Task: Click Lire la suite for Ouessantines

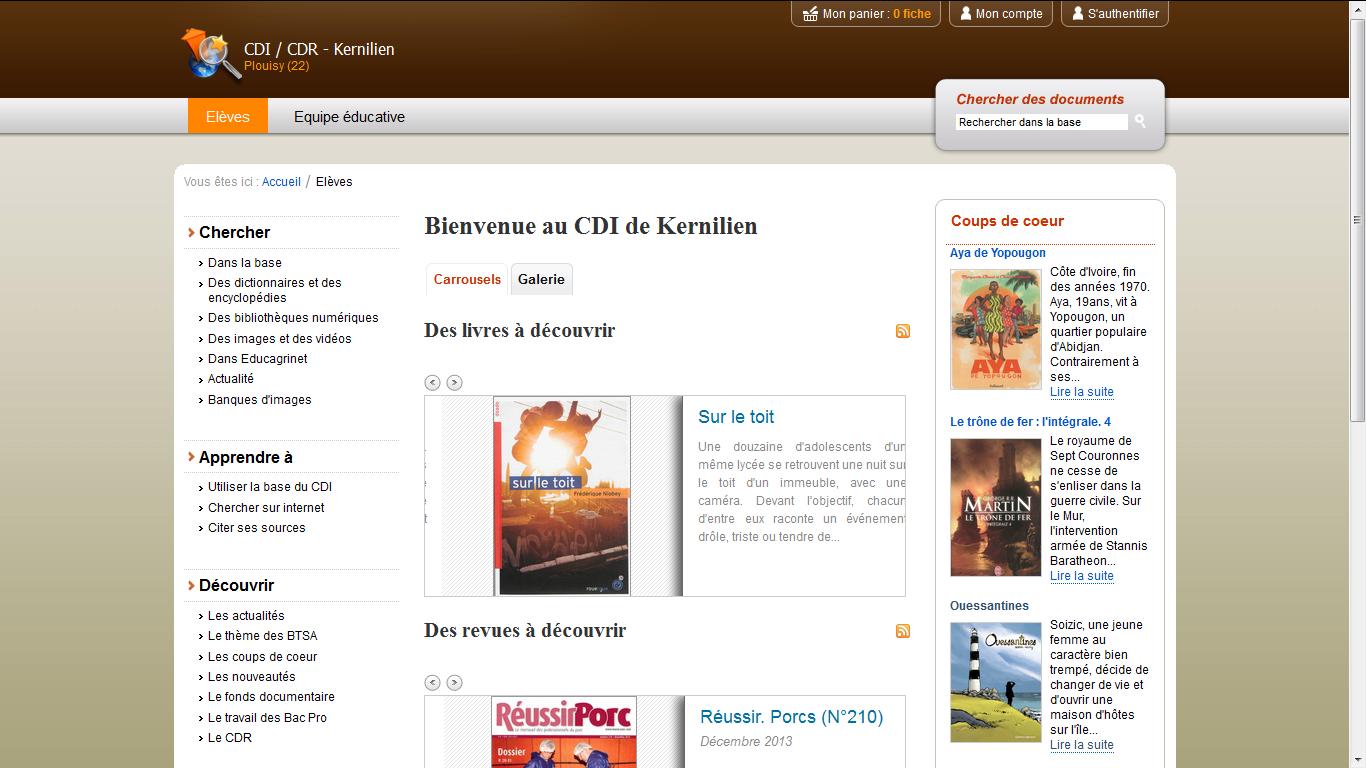Action: coord(1082,745)
